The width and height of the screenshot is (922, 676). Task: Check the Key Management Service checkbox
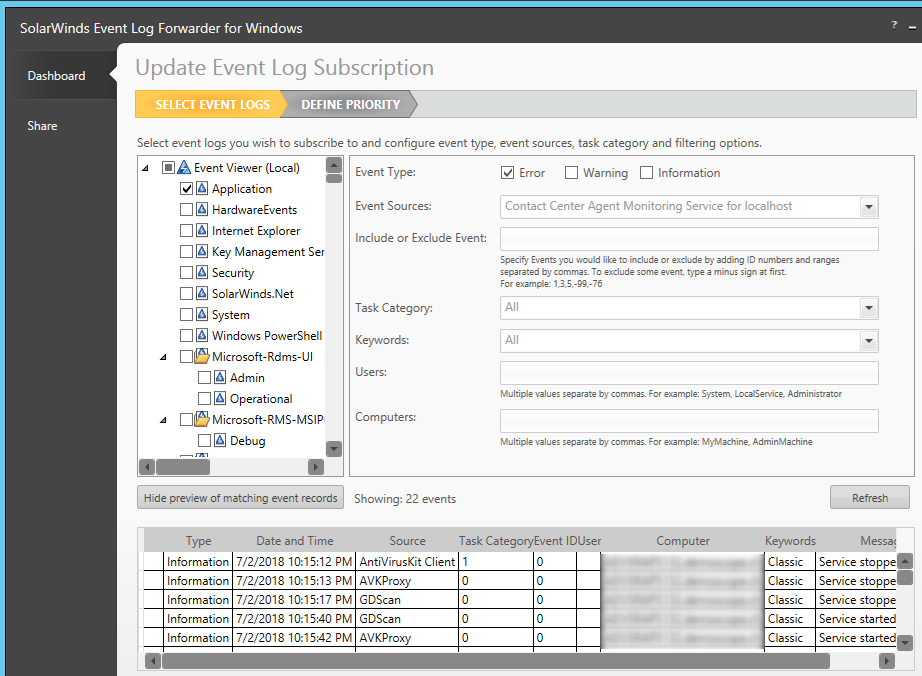click(x=186, y=252)
